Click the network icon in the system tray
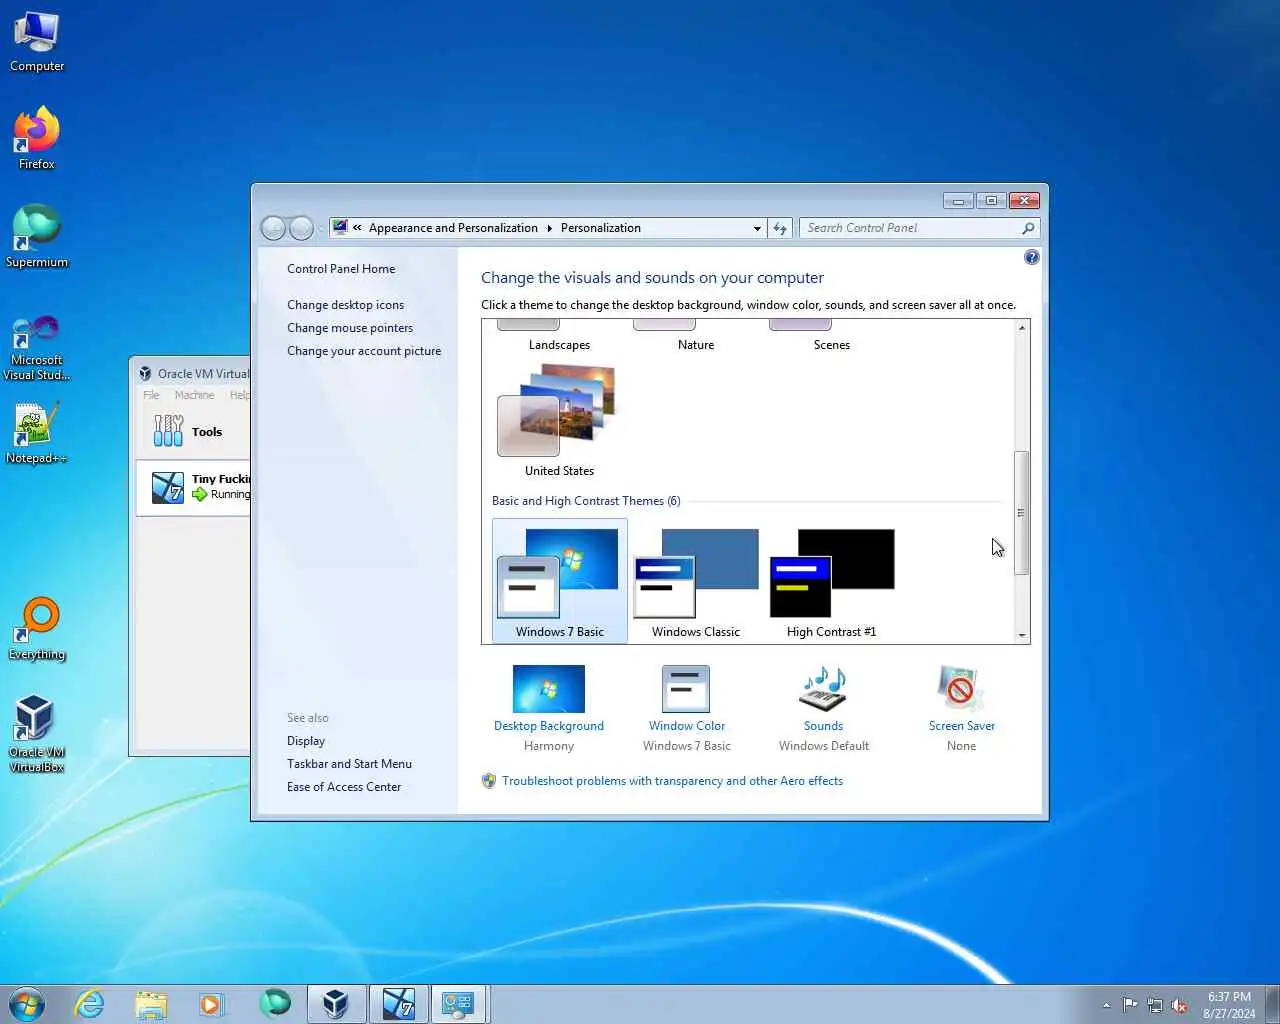This screenshot has width=1280, height=1024. pos(1155,1005)
